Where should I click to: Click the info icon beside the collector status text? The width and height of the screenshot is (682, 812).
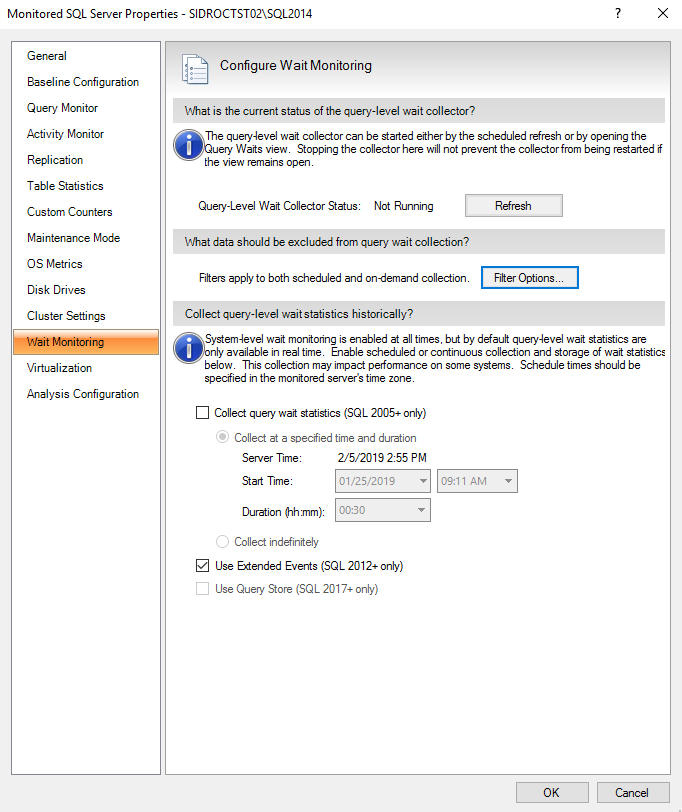pyautogui.click(x=188, y=145)
